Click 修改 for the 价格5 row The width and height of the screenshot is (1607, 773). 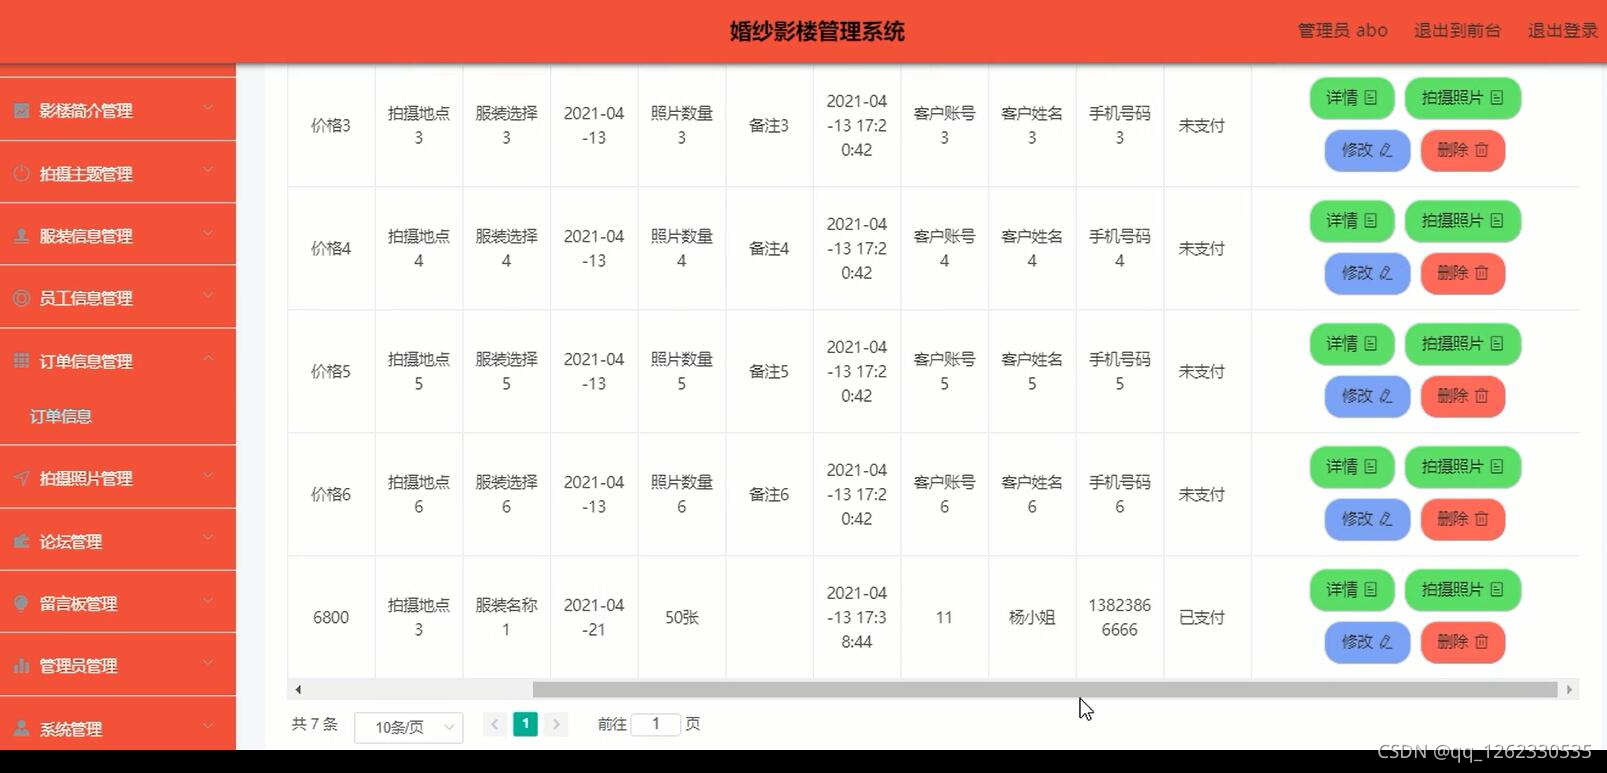[1367, 396]
